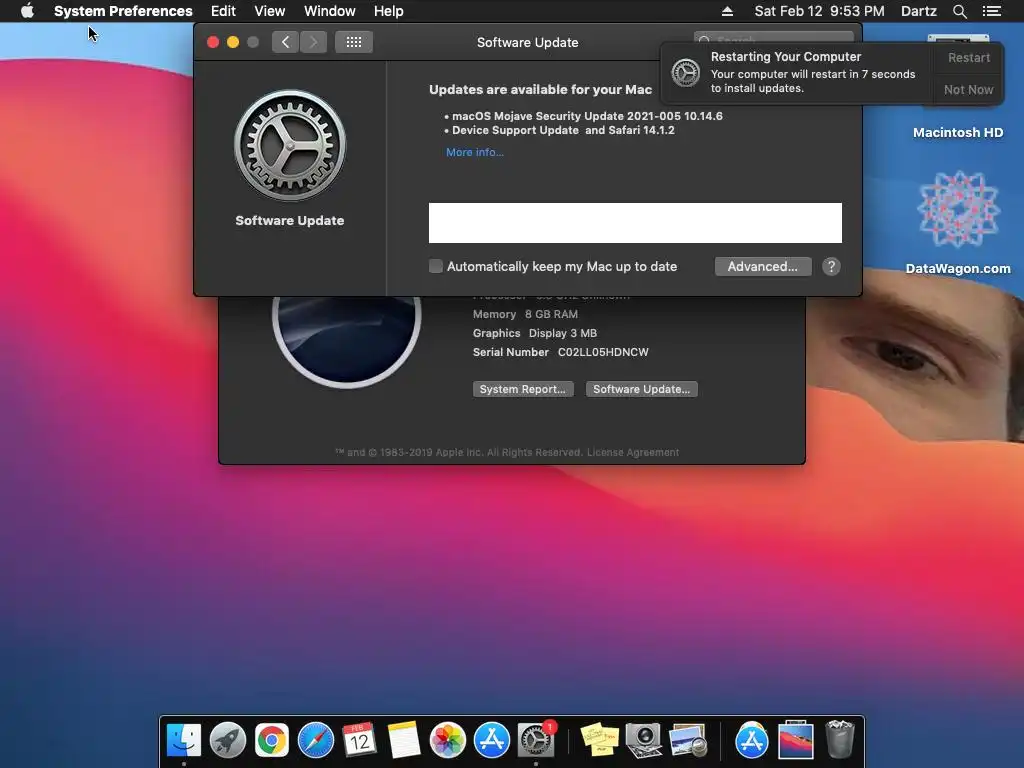Click the Advanced... button
The width and height of the screenshot is (1024, 768).
[763, 266]
